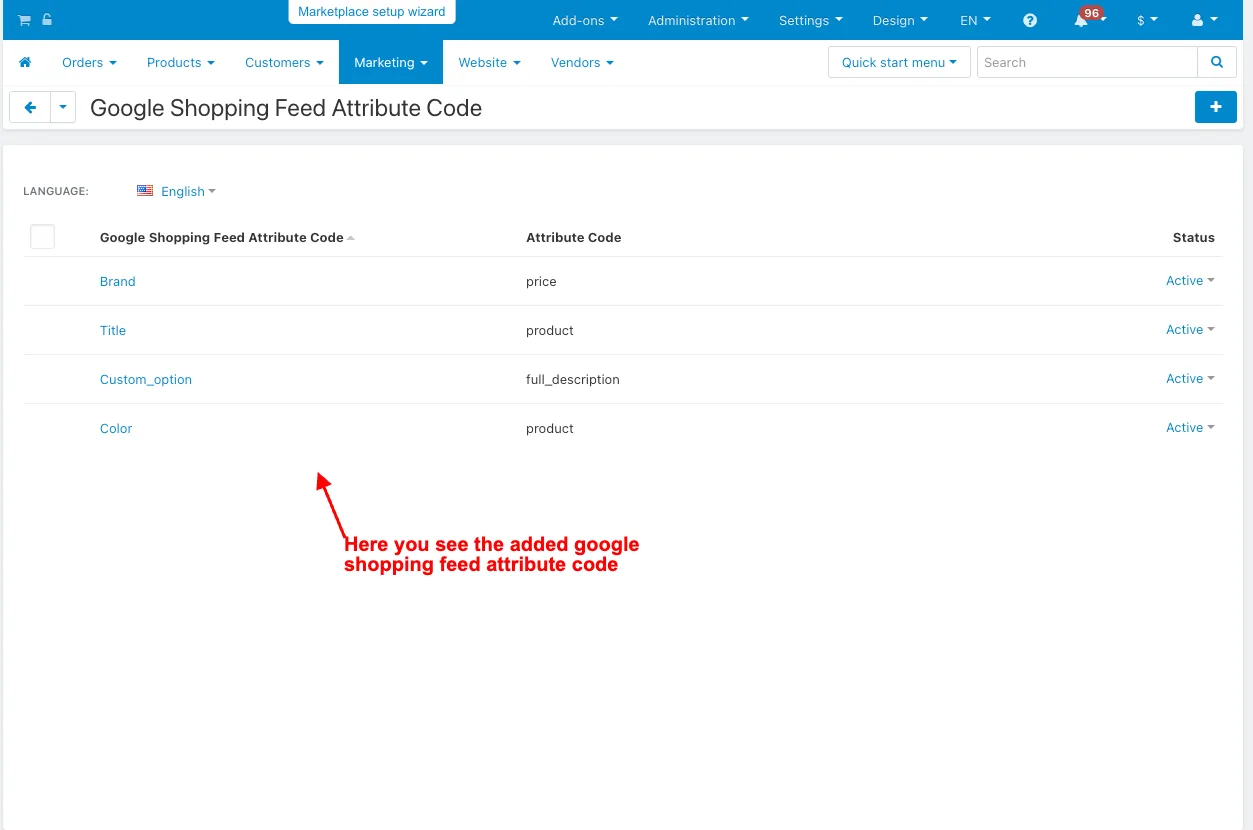Viewport: 1253px width, 830px height.
Task: Click the unlock store icon
Action: click(x=47, y=20)
